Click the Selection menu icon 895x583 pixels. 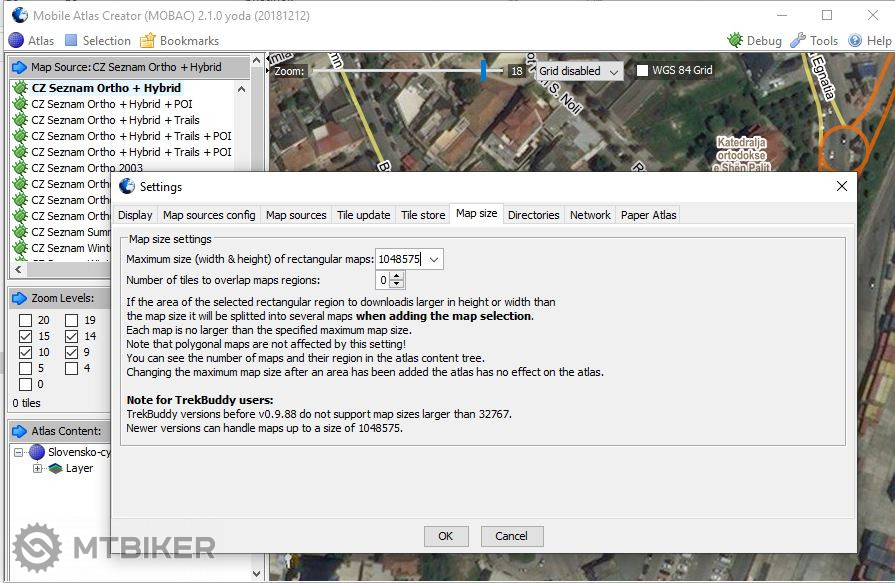pyautogui.click(x=71, y=41)
